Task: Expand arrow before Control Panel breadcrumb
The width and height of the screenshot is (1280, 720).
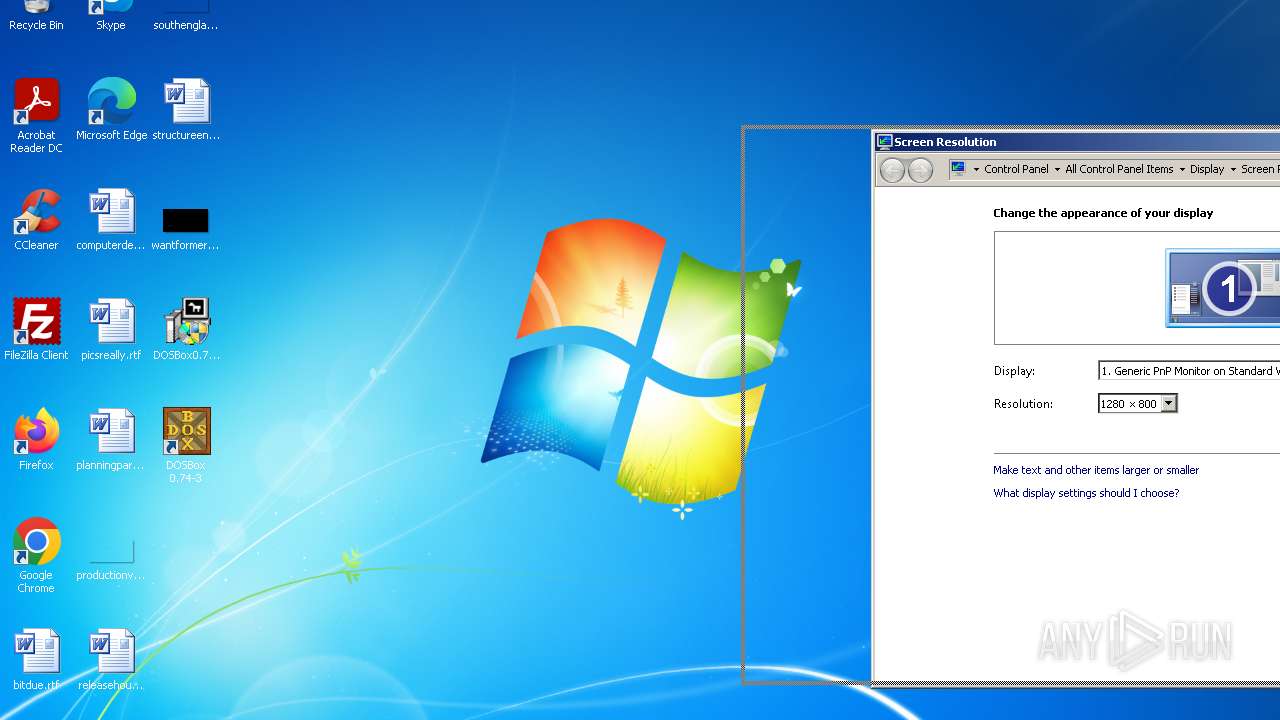Action: [976, 169]
